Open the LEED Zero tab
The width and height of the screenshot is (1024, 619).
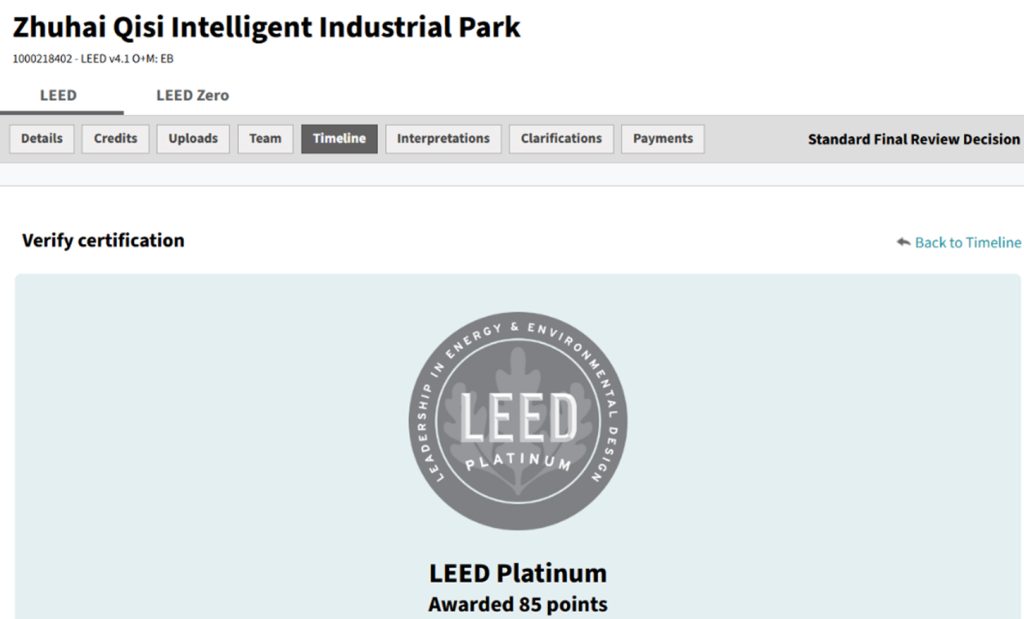tap(192, 96)
